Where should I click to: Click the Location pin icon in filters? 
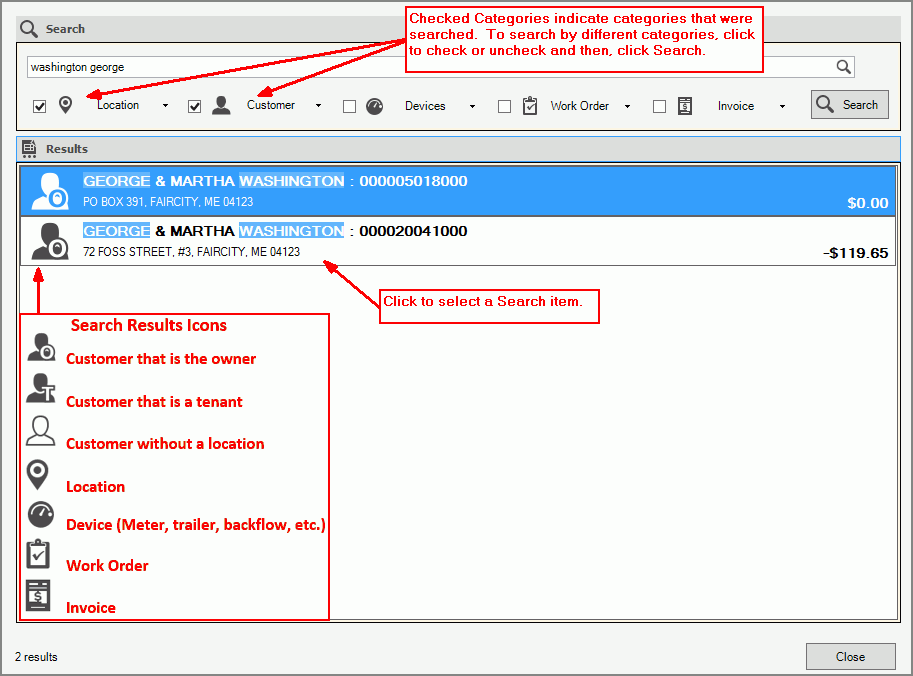tap(66, 105)
